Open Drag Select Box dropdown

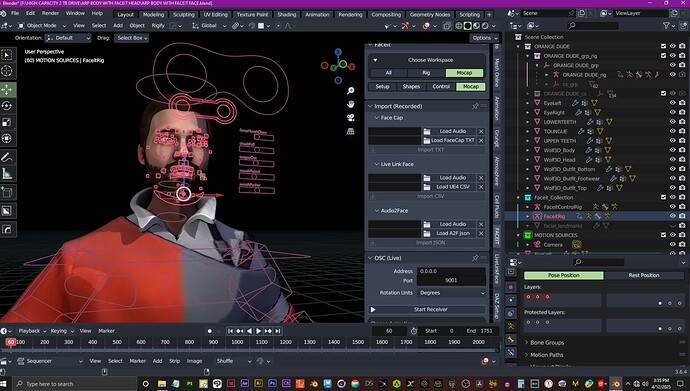[131, 38]
